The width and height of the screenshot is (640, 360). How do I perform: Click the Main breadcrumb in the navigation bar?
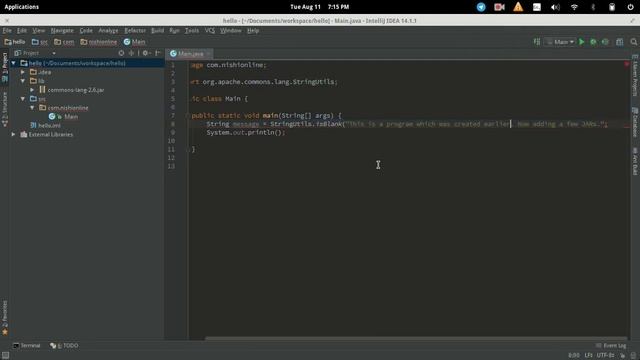coord(135,42)
